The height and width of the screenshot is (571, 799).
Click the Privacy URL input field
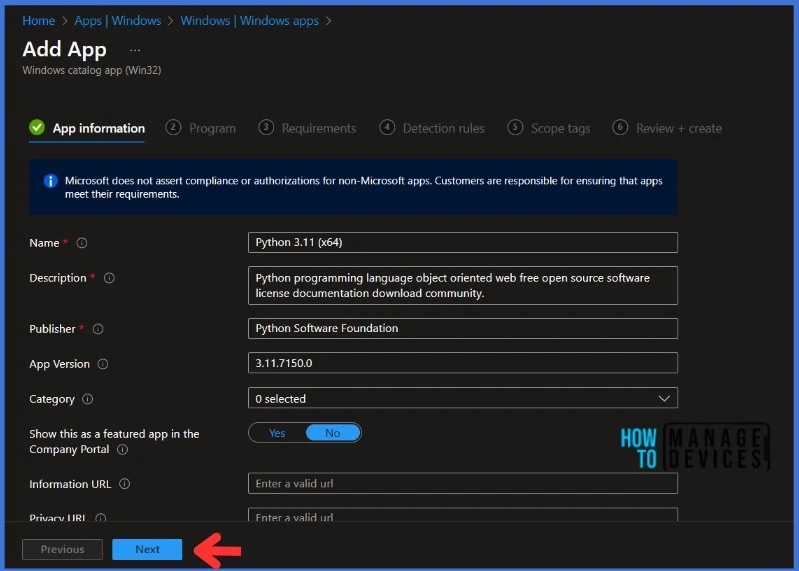[463, 514]
